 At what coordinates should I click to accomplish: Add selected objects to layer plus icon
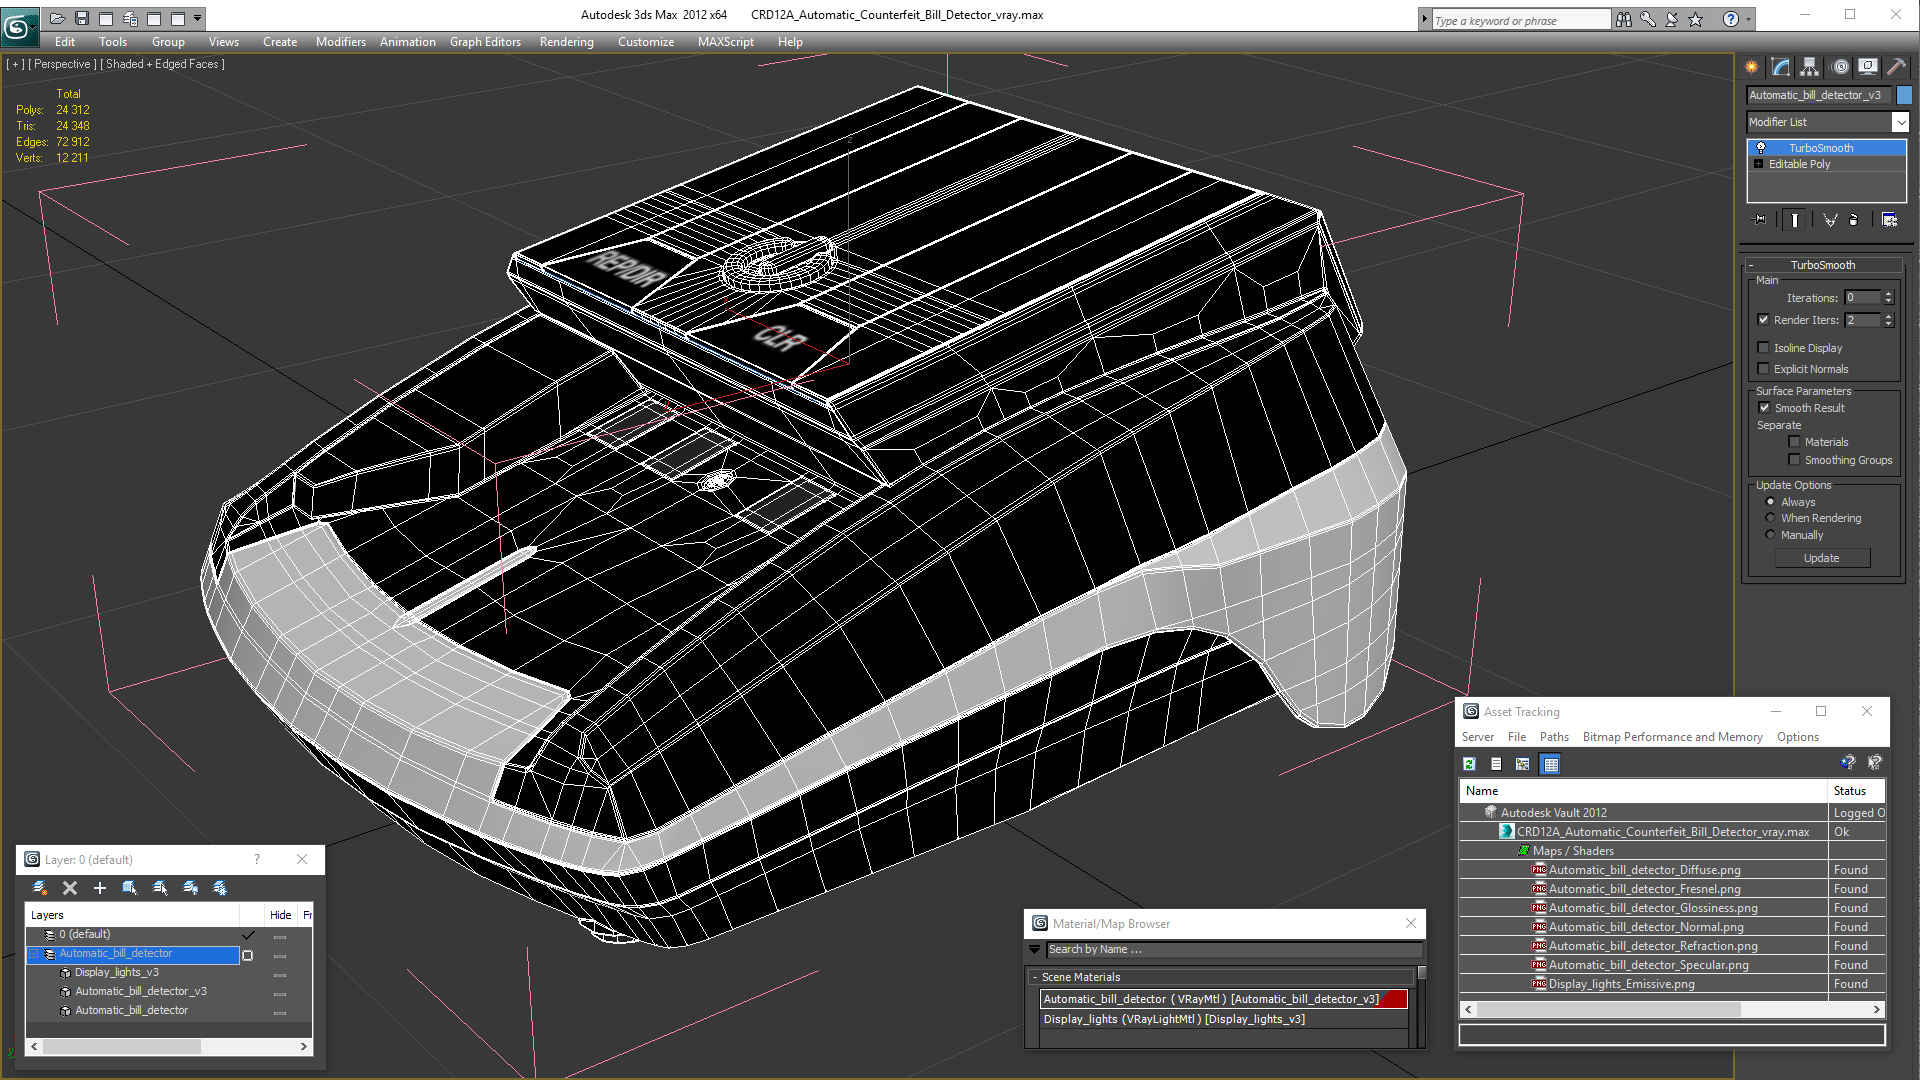click(100, 888)
